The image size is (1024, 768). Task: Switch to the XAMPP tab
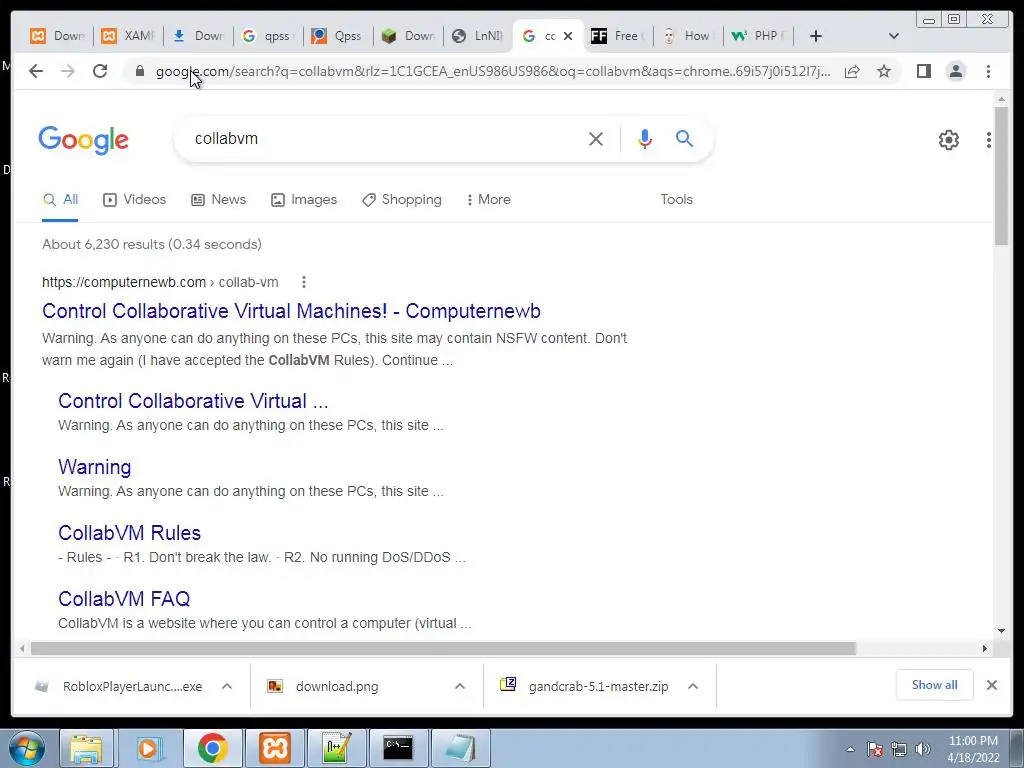pos(129,36)
